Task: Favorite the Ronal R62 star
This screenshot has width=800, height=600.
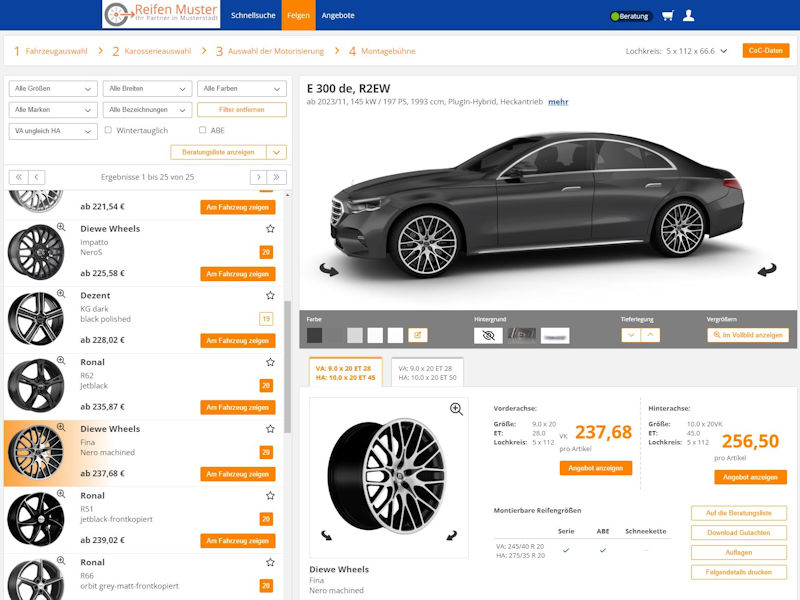Action: click(270, 362)
